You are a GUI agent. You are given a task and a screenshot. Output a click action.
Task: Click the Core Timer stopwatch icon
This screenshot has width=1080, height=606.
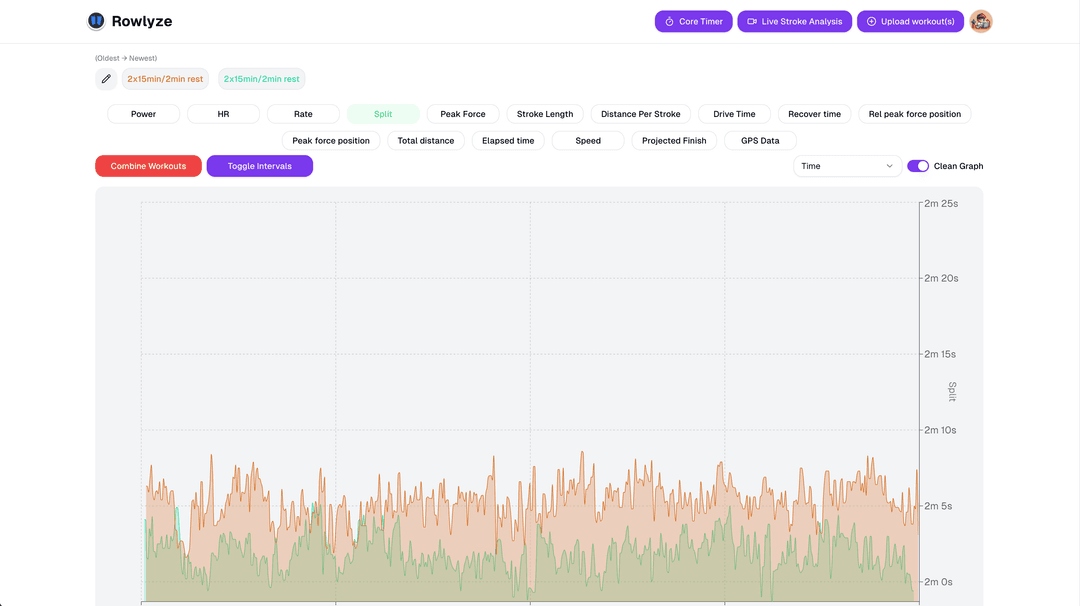click(x=669, y=21)
